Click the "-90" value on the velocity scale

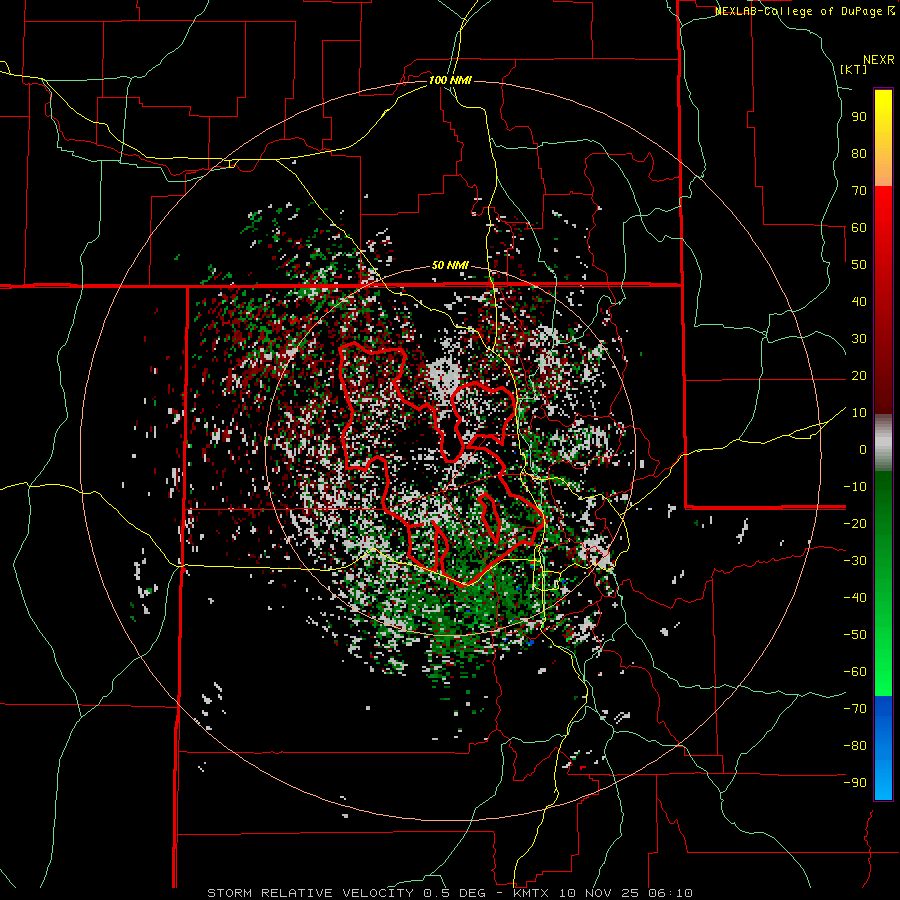pos(855,783)
